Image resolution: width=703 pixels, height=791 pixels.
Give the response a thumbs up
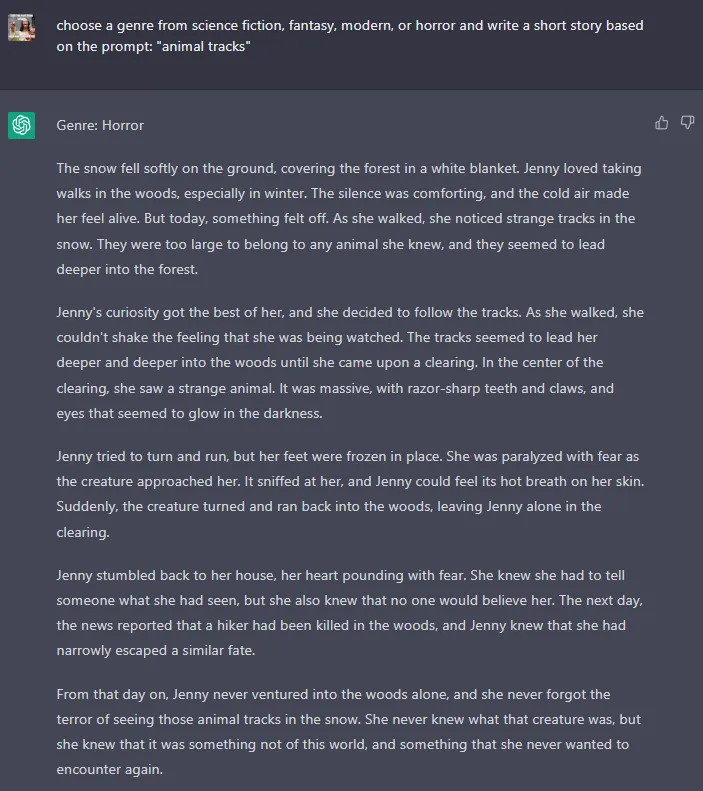coord(661,123)
